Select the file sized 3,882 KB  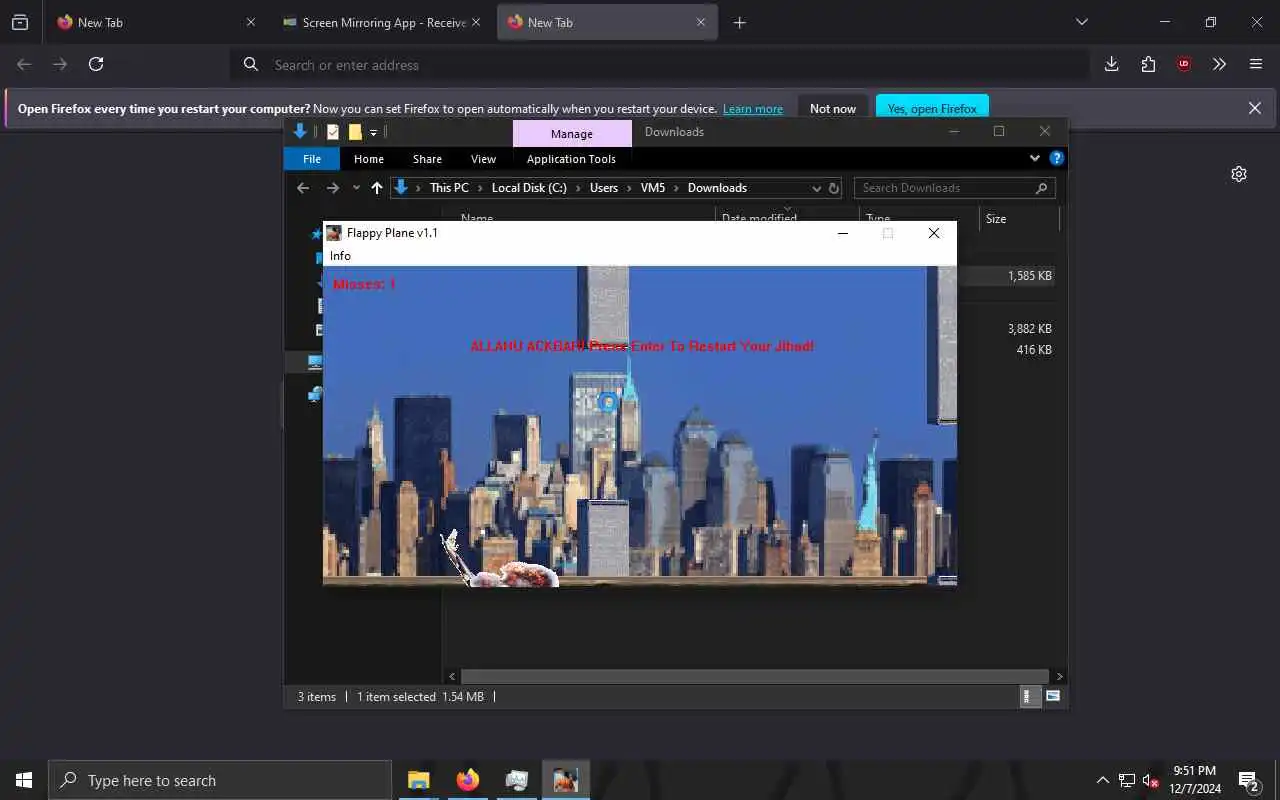pos(1030,328)
